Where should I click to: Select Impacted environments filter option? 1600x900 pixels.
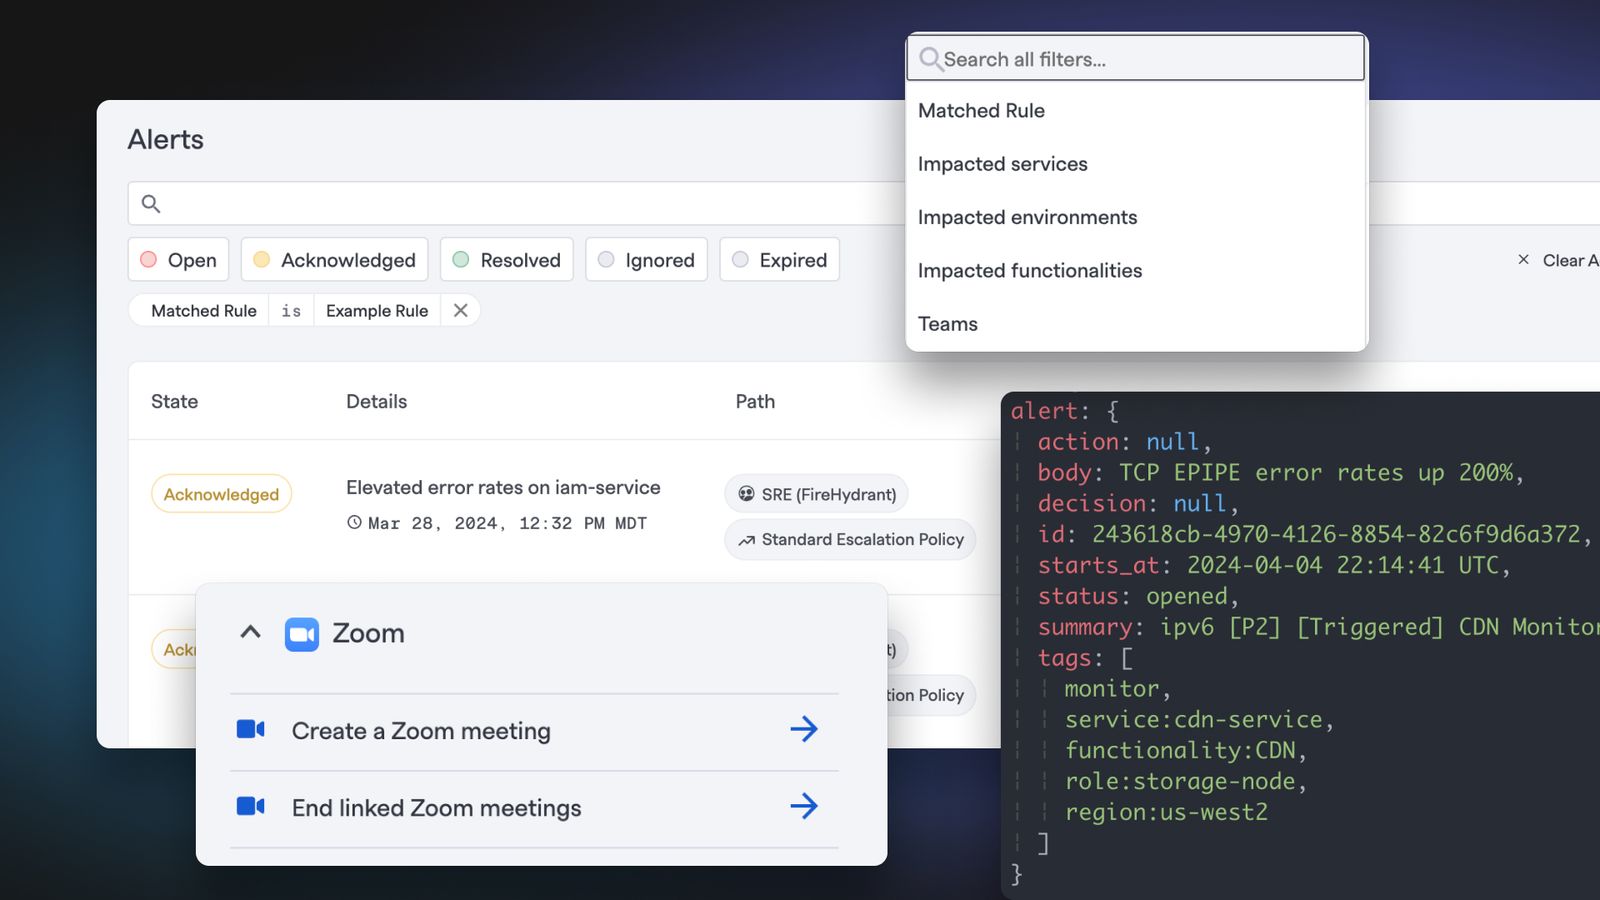coord(1136,217)
